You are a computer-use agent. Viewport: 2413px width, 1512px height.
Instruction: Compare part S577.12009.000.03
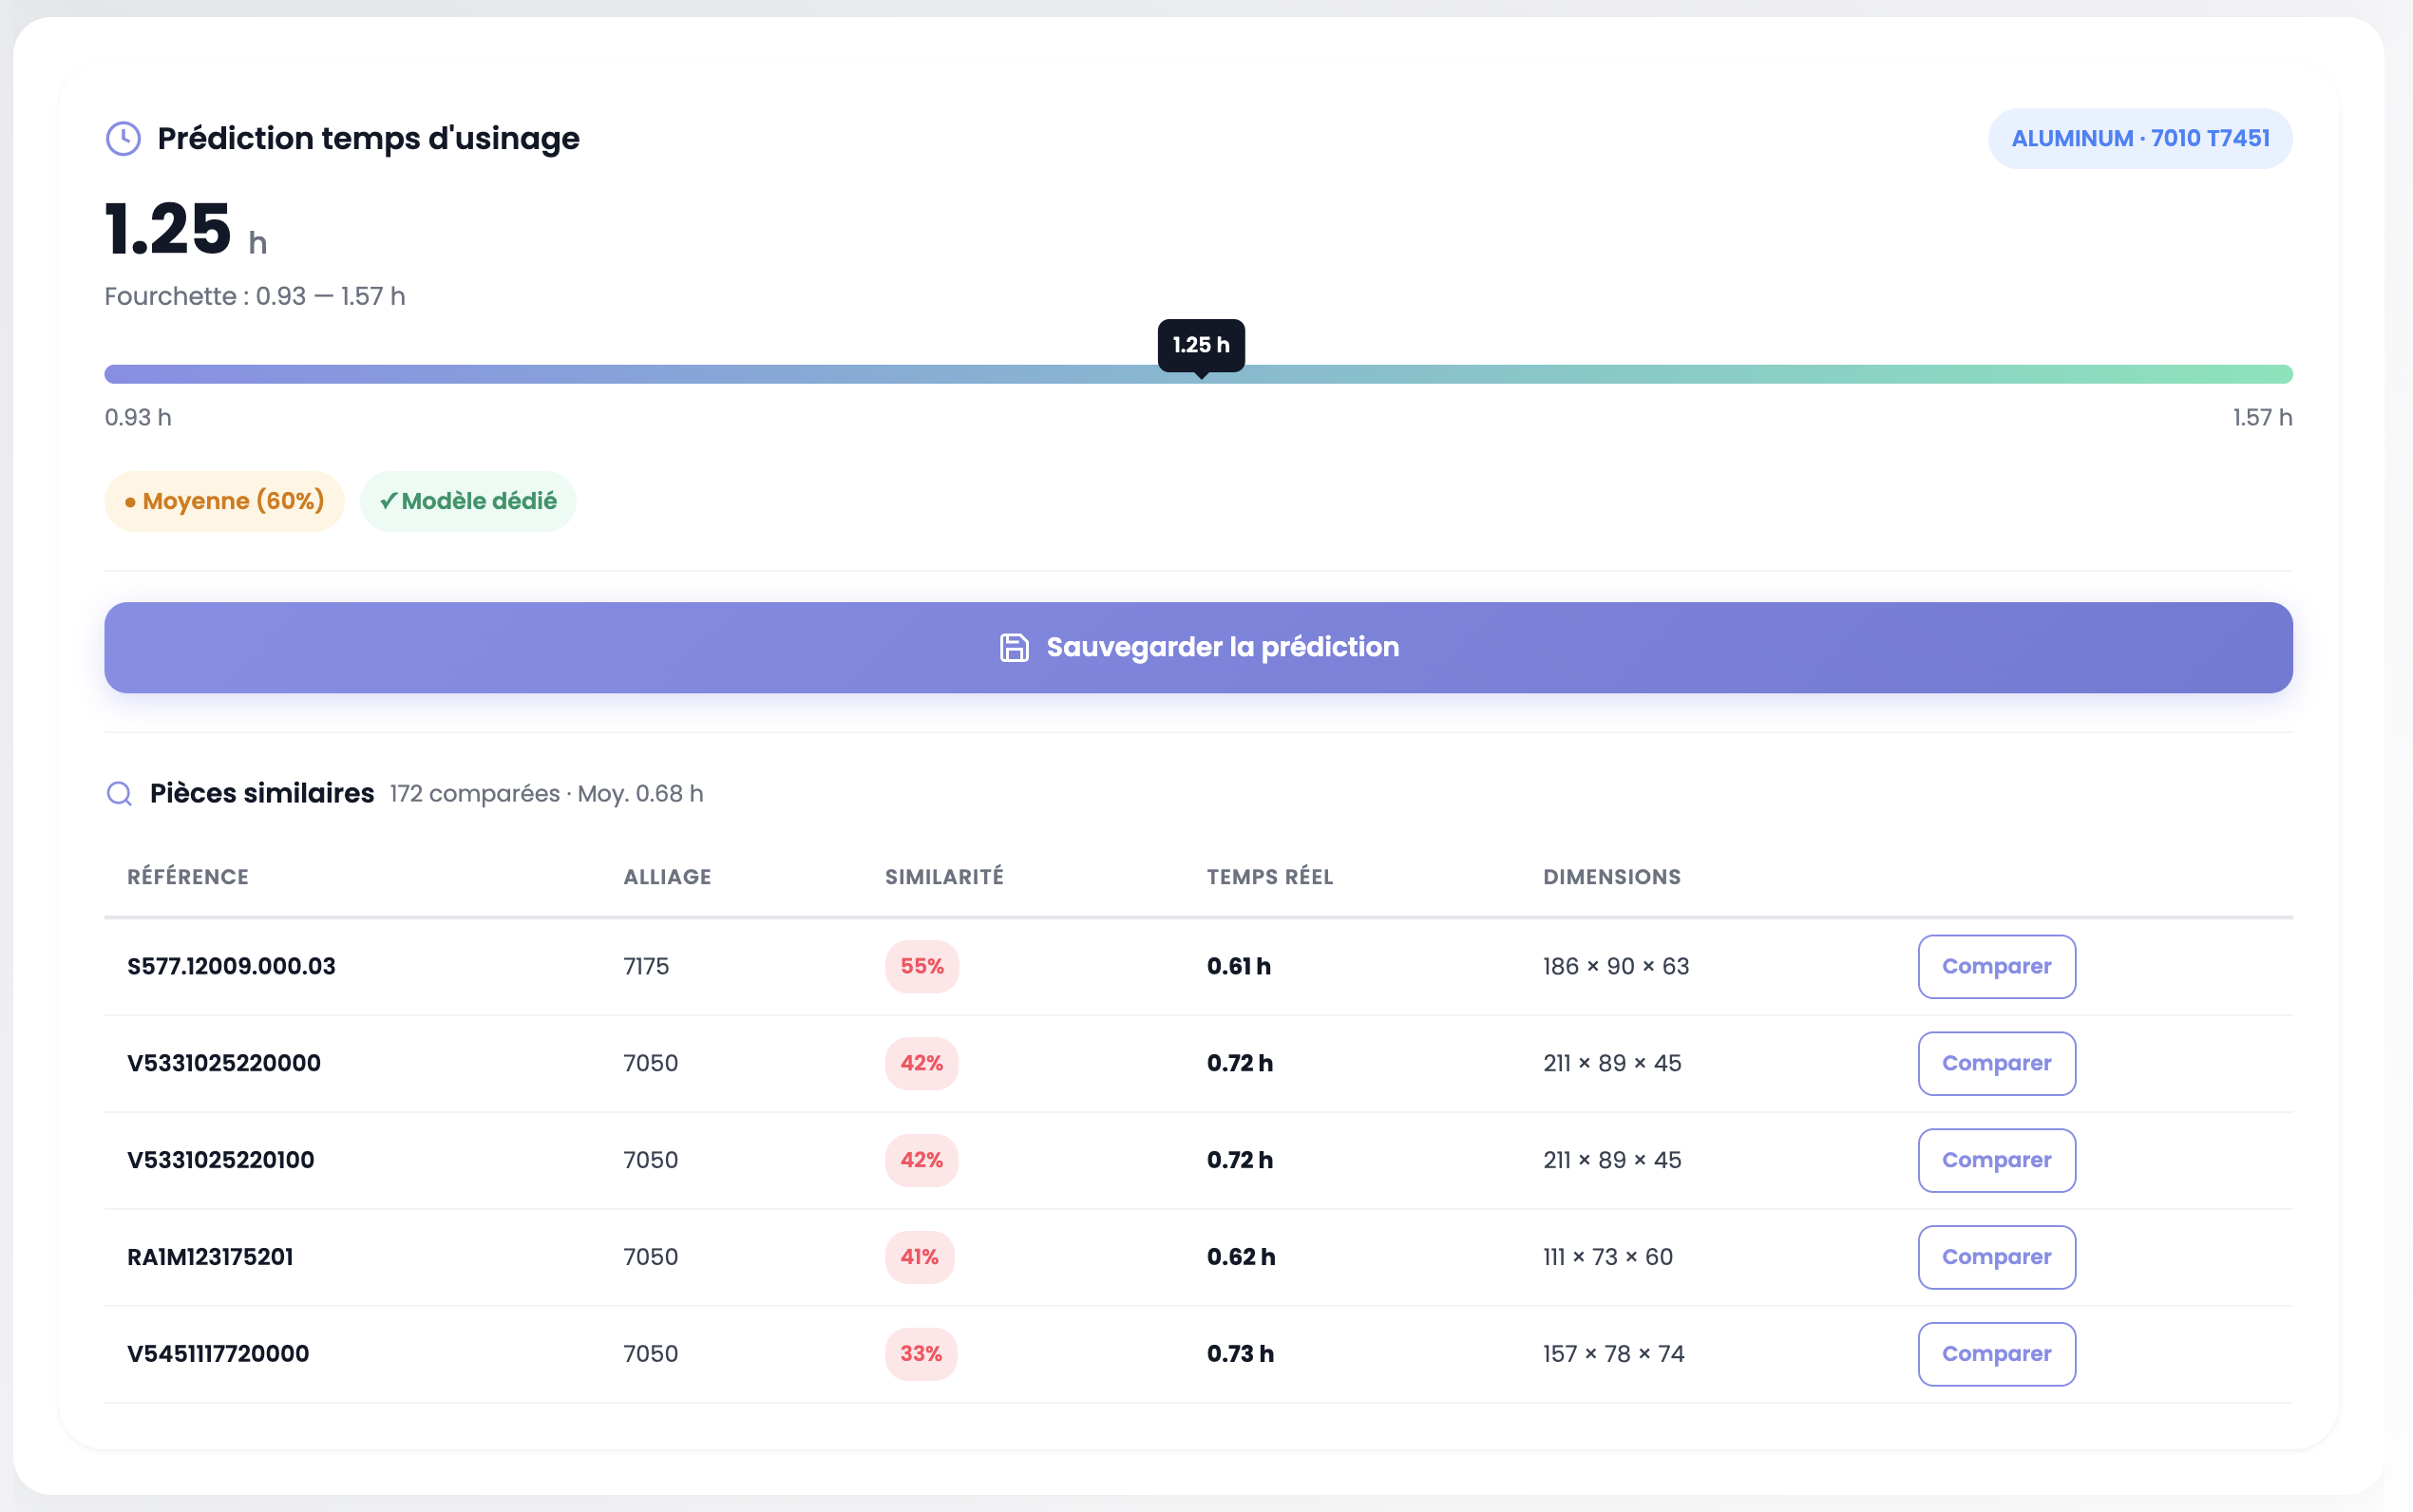click(1995, 966)
